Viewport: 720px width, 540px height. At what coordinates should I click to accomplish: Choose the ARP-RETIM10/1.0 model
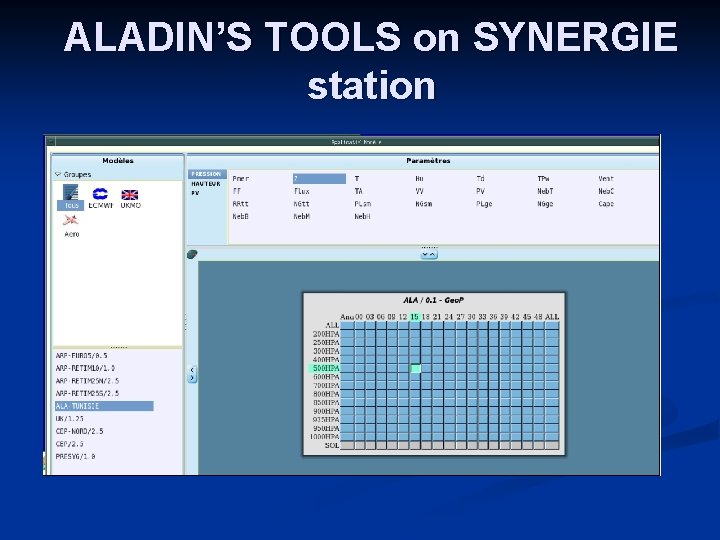(x=85, y=368)
